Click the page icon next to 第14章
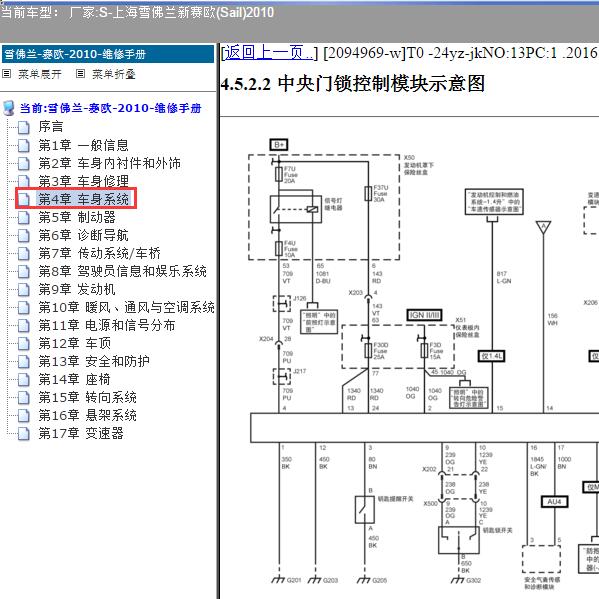 pos(24,380)
